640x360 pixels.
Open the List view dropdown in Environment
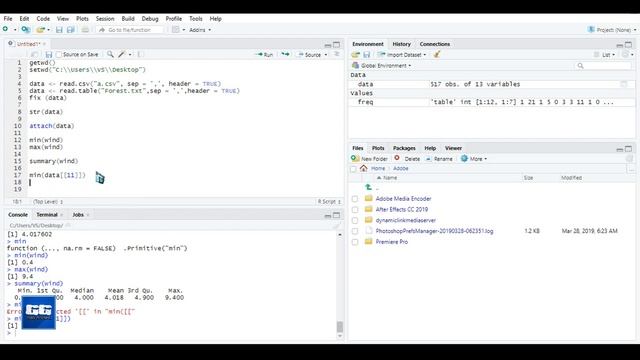pyautogui.click(x=604, y=55)
